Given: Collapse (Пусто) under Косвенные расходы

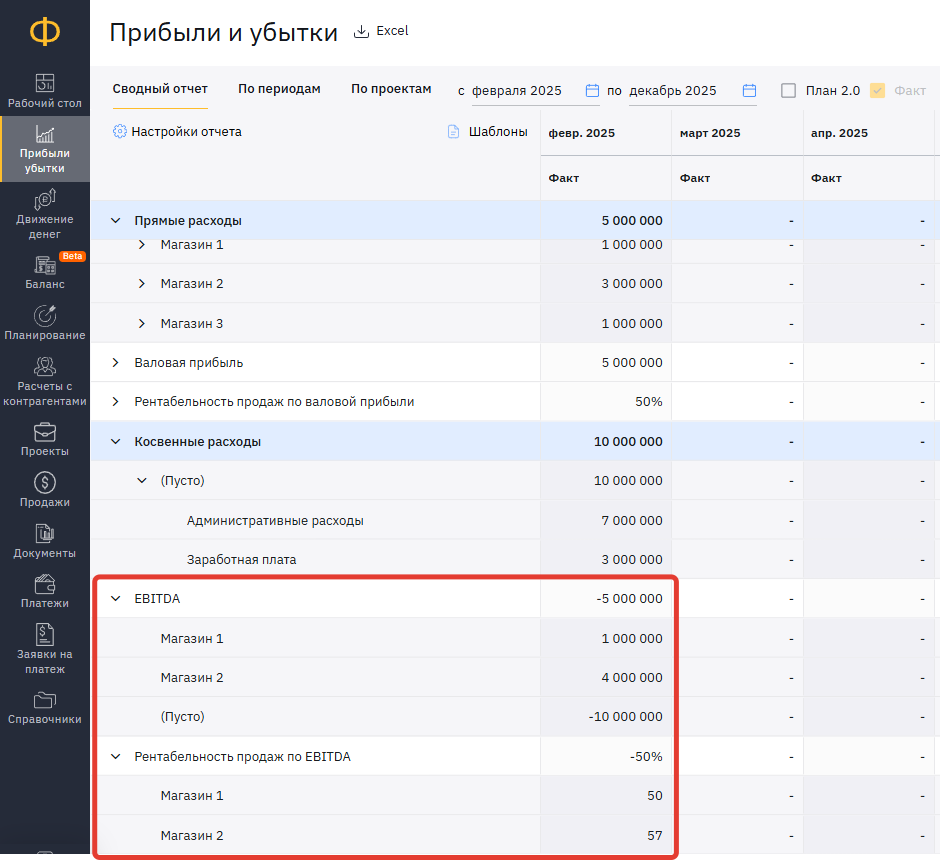Looking at the screenshot, I should point(142,481).
